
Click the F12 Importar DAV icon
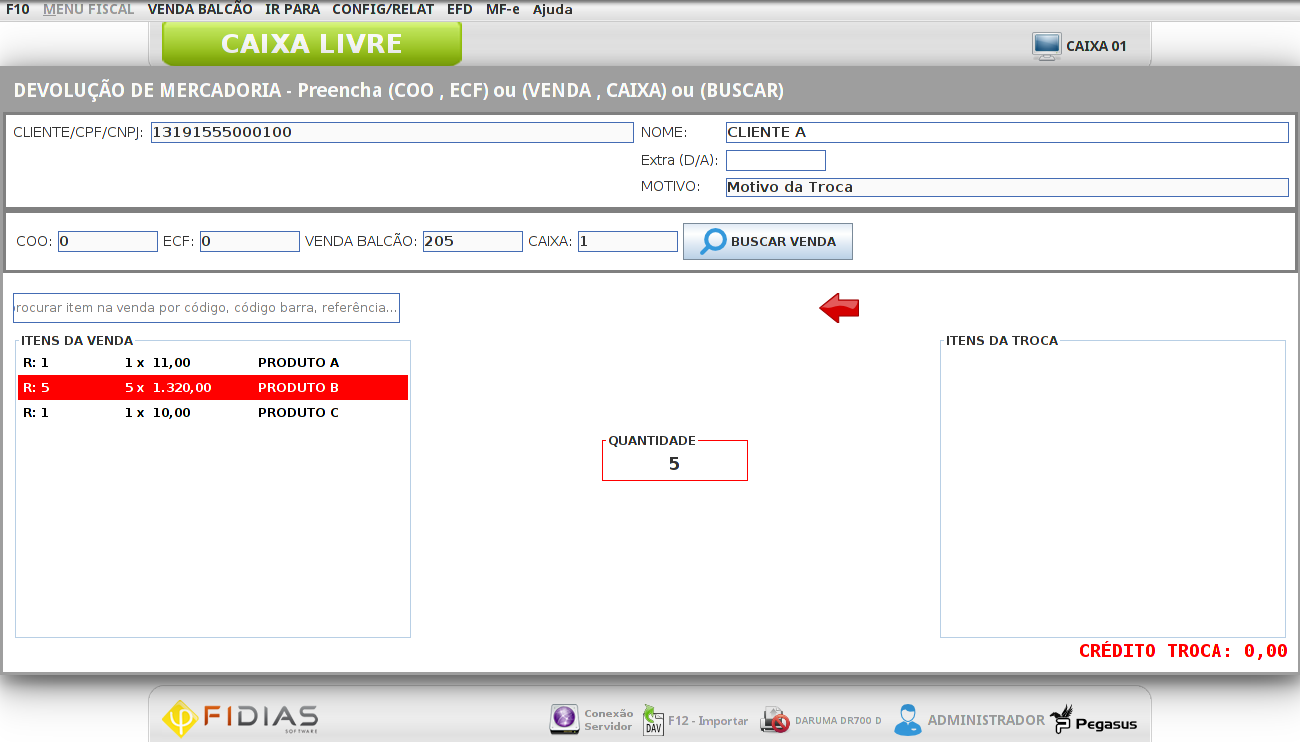[x=653, y=720]
